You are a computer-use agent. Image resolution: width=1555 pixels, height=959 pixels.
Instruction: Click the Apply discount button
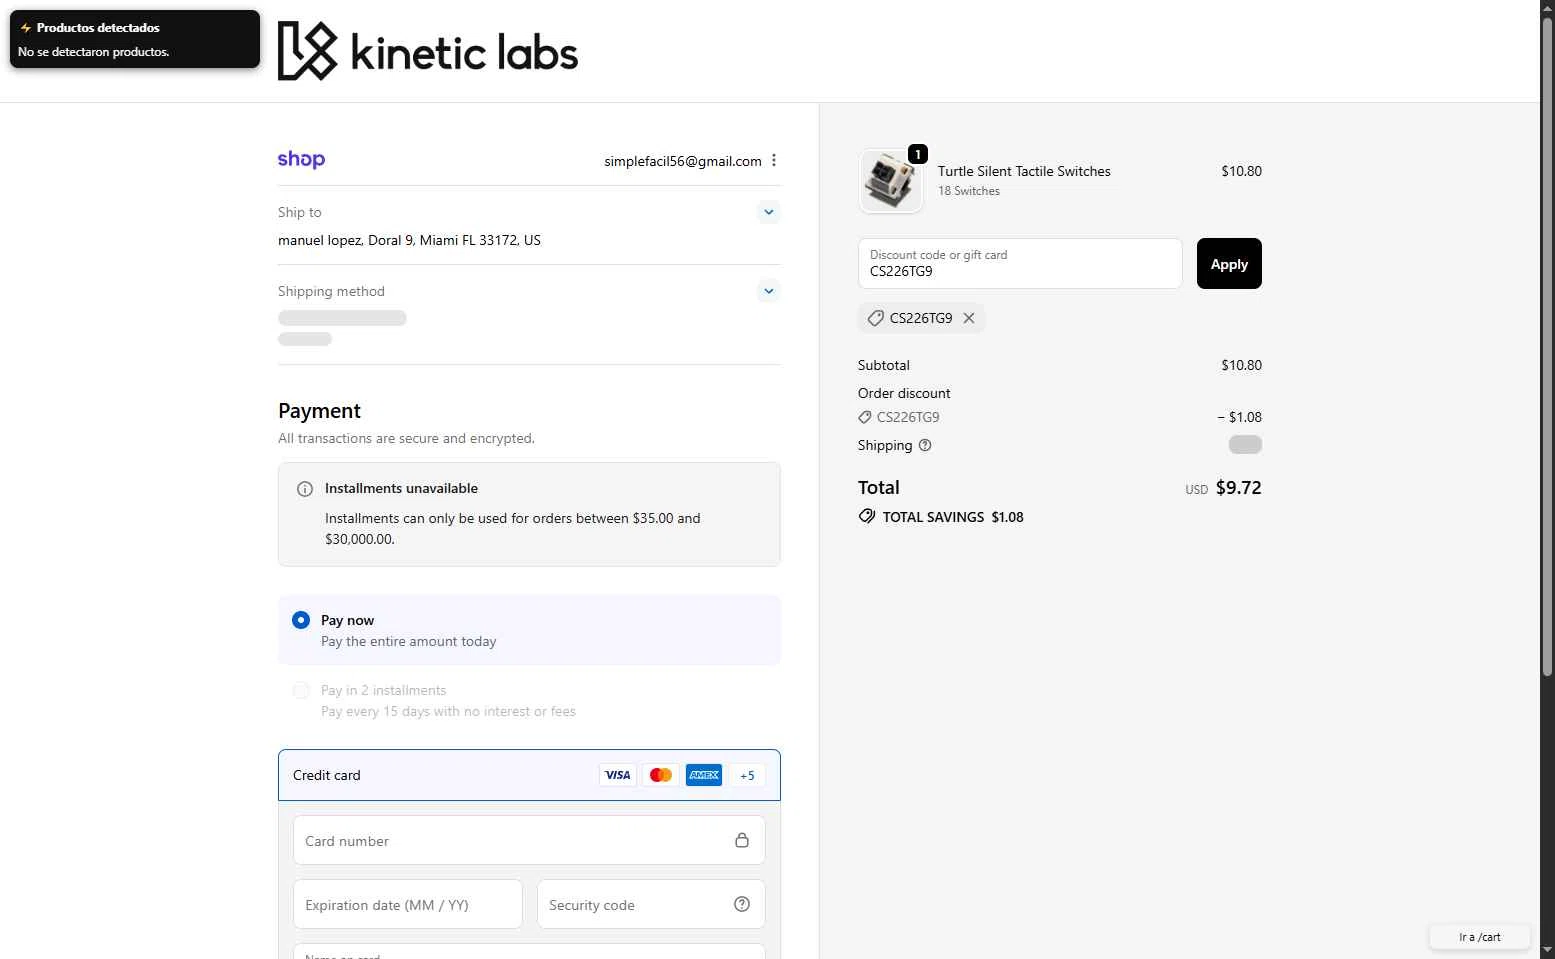tap(1229, 263)
